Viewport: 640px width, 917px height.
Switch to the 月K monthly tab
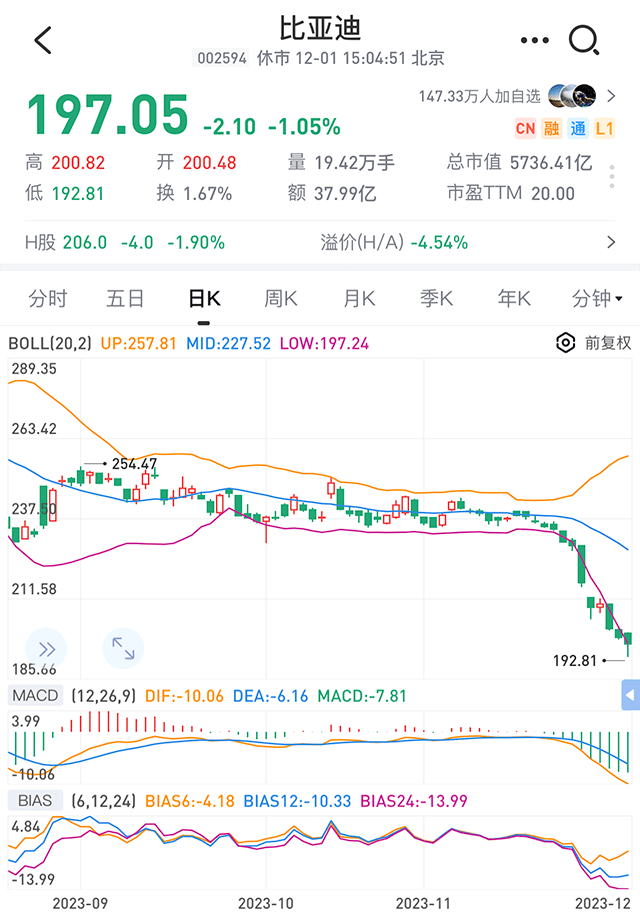[359, 299]
